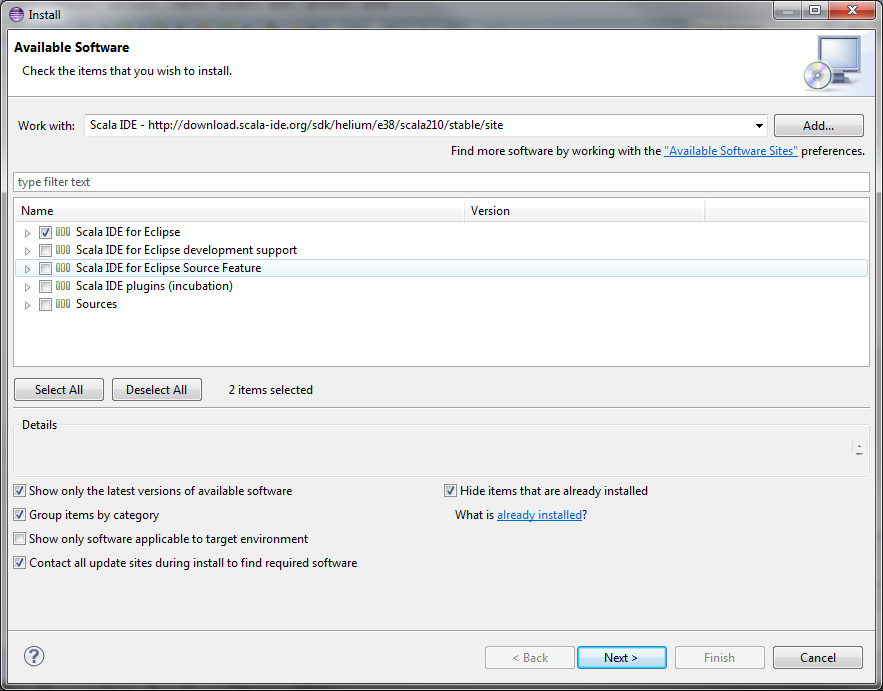Close the Install dialog window
883x691 pixels.
(853, 11)
